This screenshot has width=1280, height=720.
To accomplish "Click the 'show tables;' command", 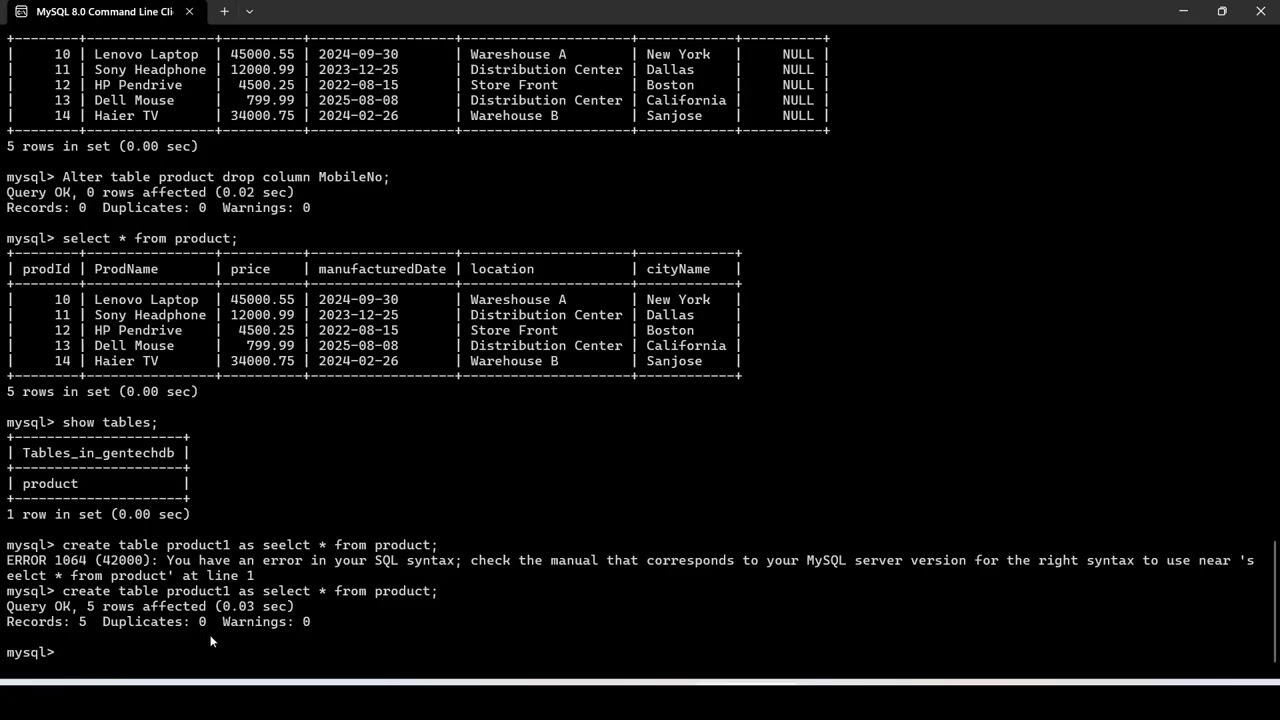I will point(110,422).
